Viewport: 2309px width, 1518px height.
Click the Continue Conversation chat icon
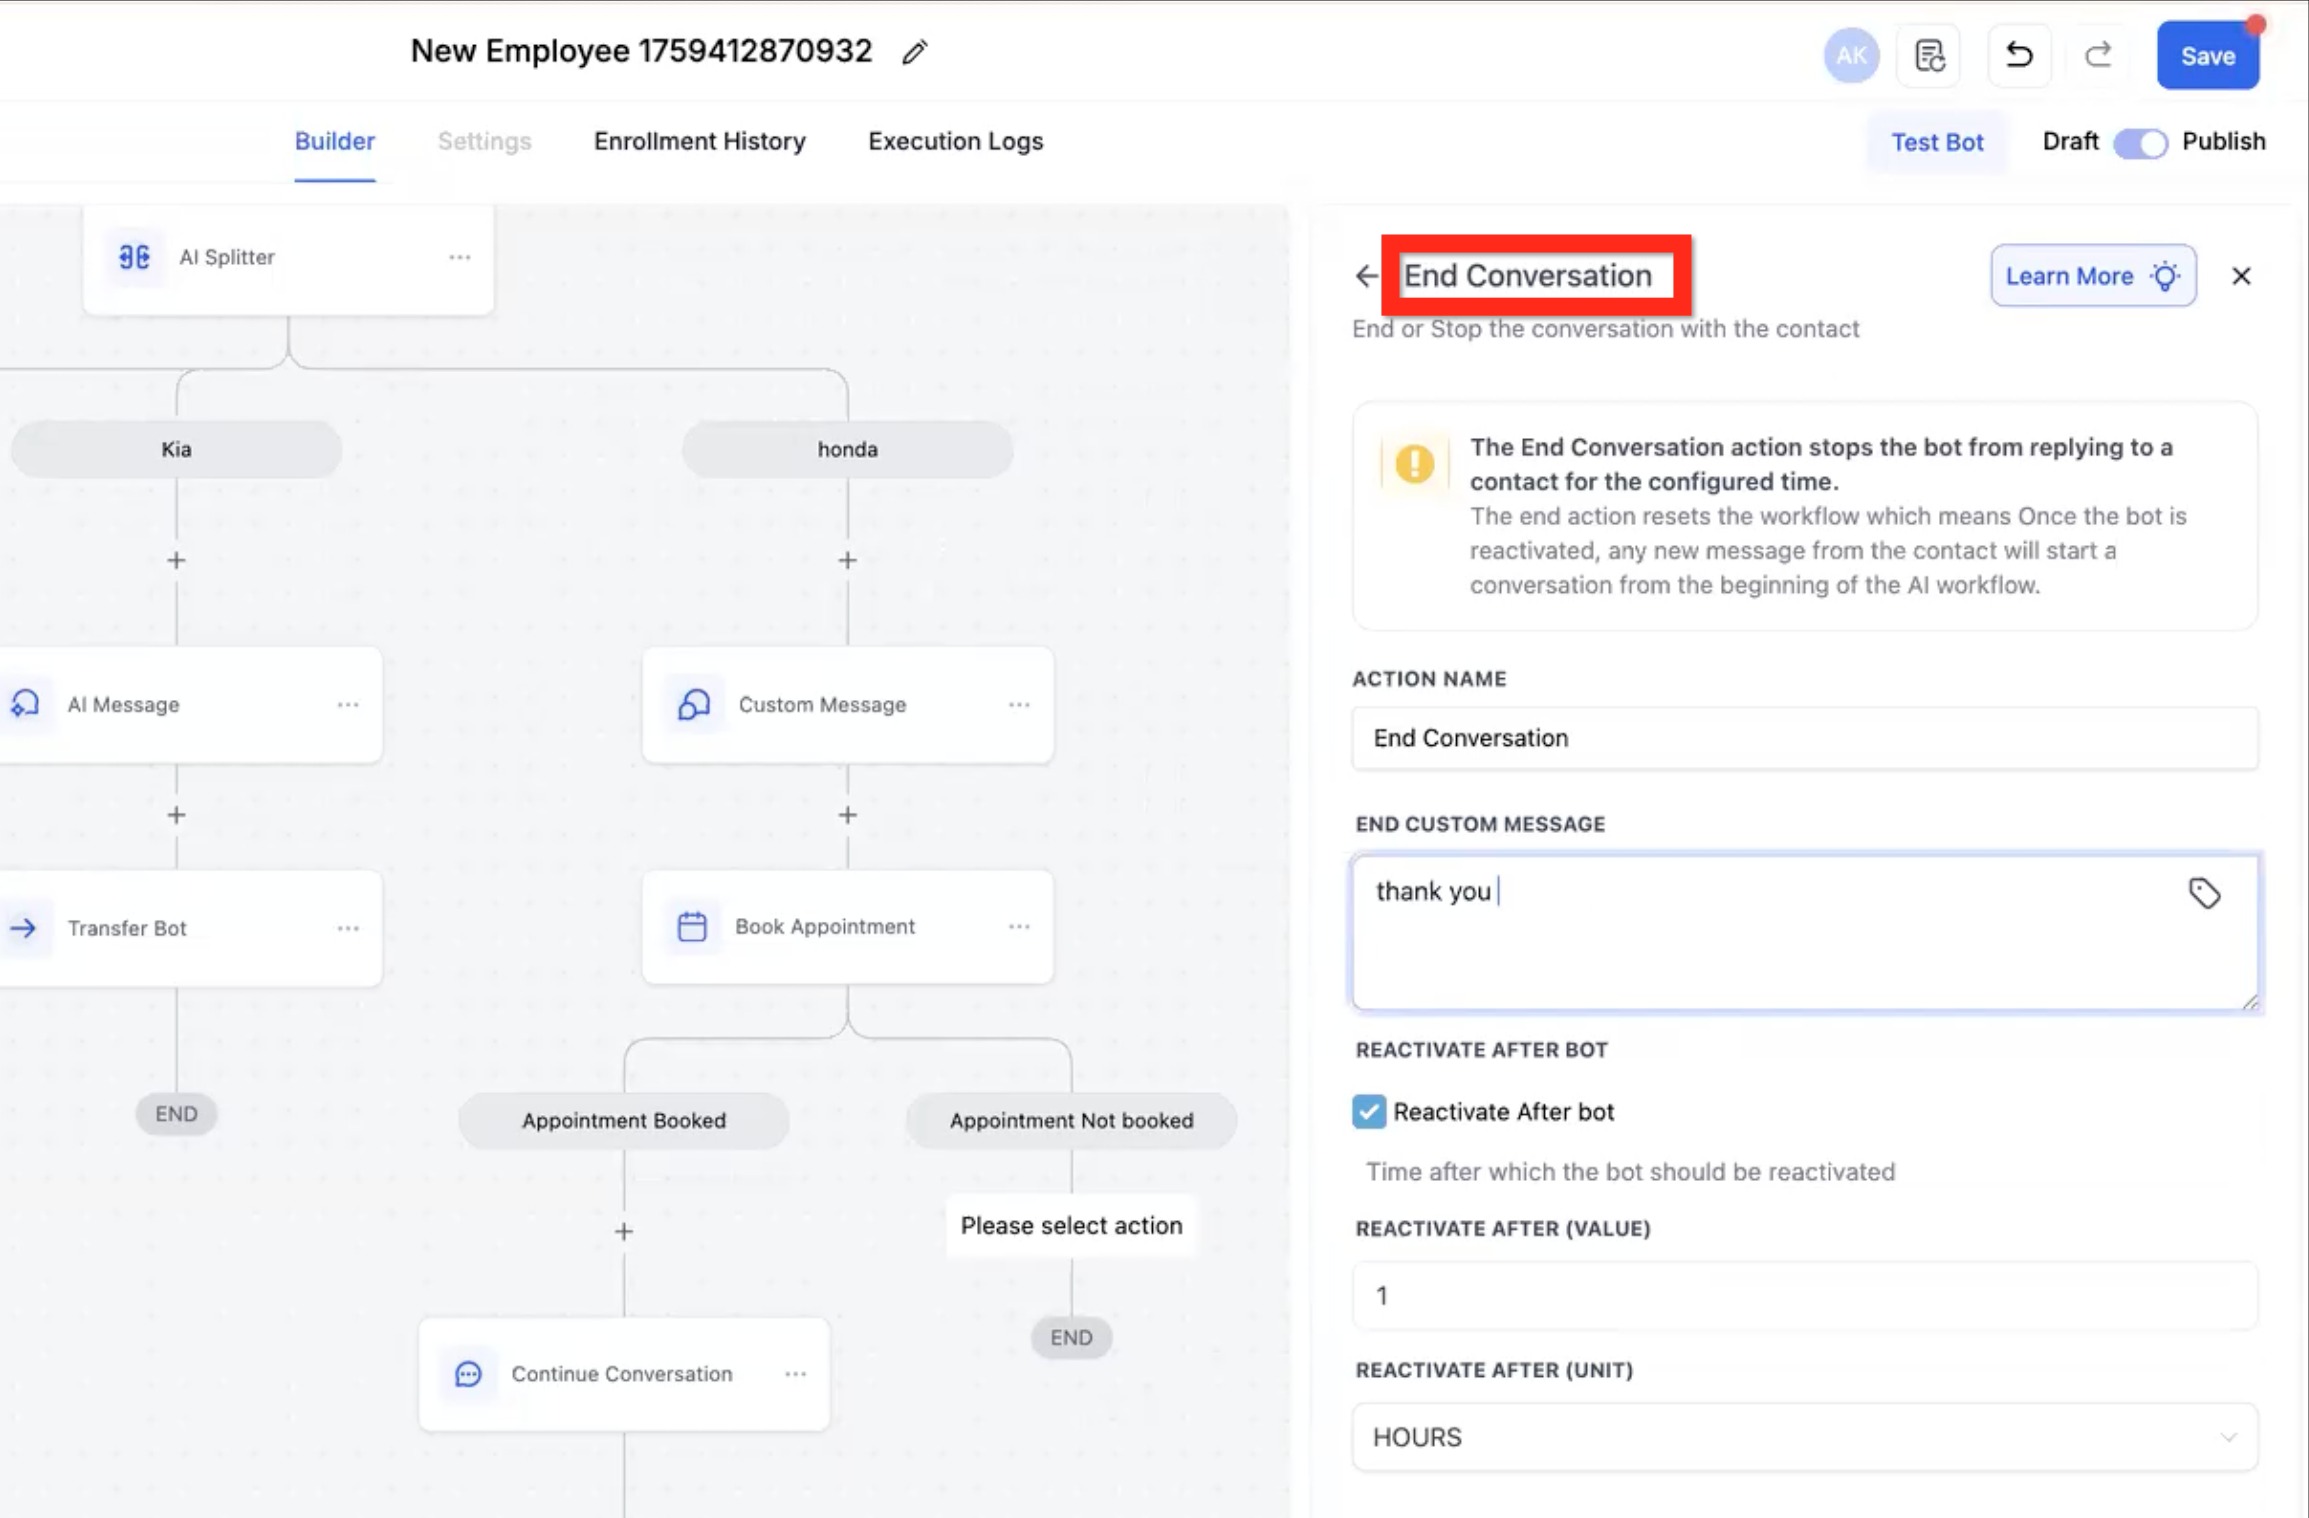[468, 1373]
